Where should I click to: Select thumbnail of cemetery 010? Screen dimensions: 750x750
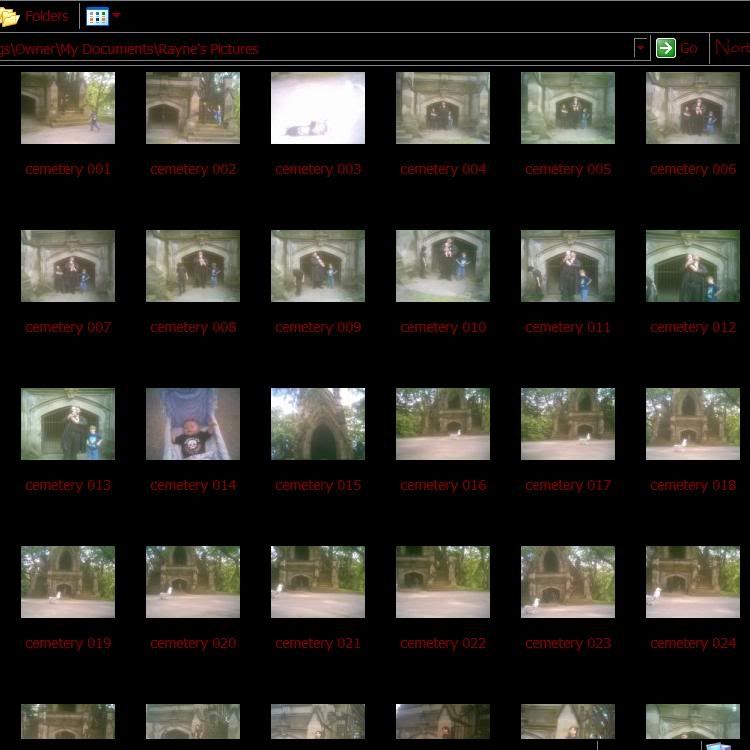tap(443, 266)
